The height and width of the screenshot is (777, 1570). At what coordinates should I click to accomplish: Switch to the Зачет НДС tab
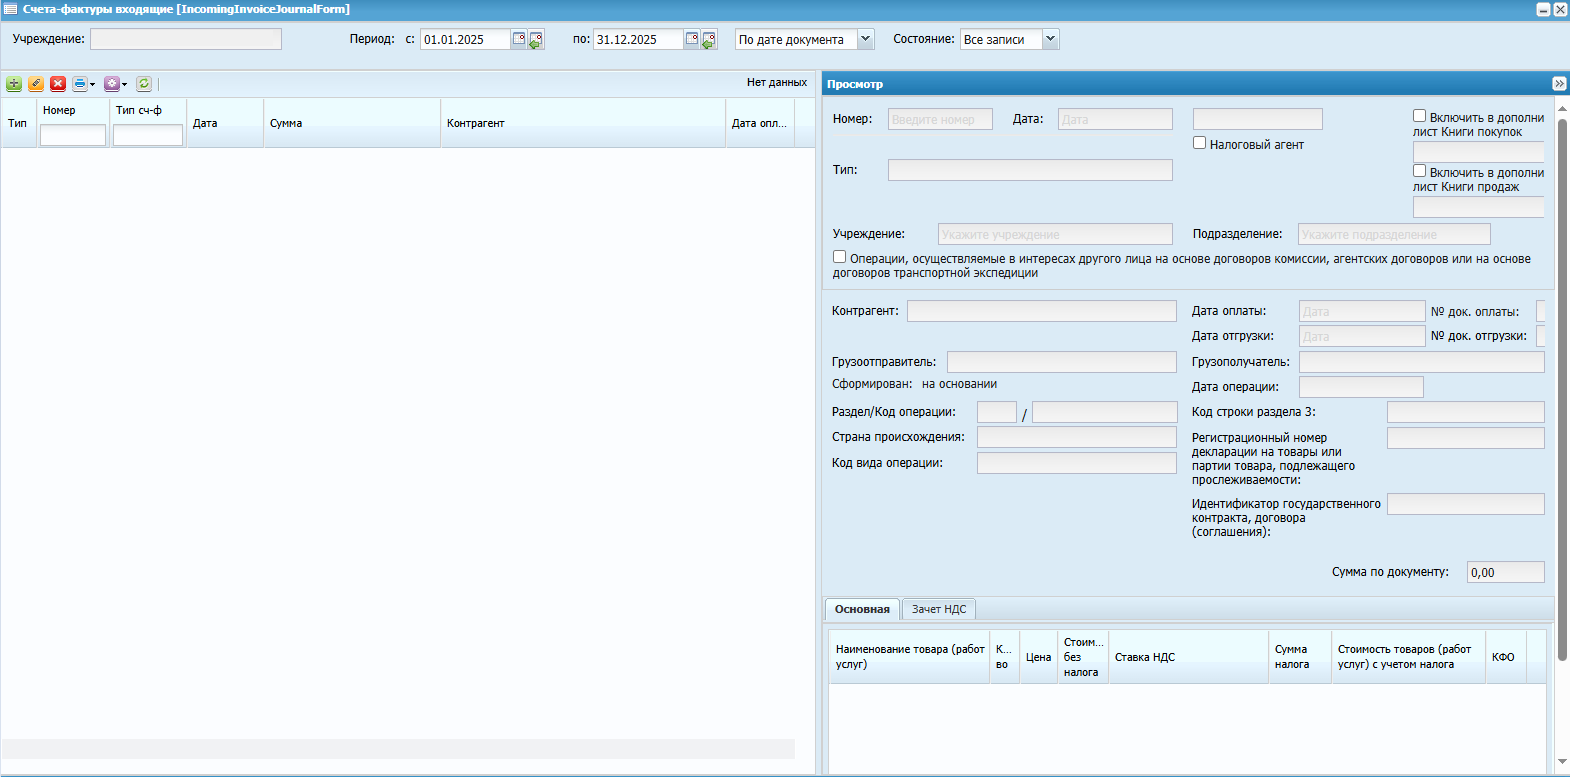tap(939, 609)
